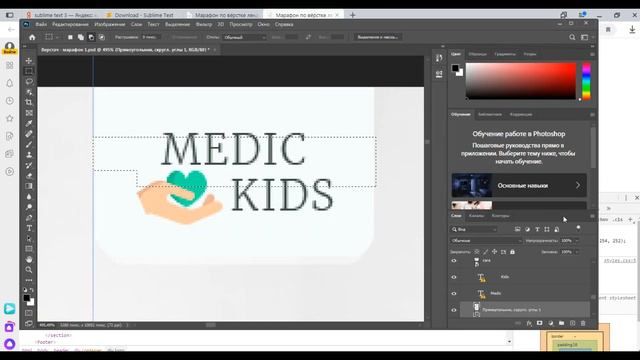Select the Brush tool
This screenshot has height=360, width=640.
tap(29, 144)
